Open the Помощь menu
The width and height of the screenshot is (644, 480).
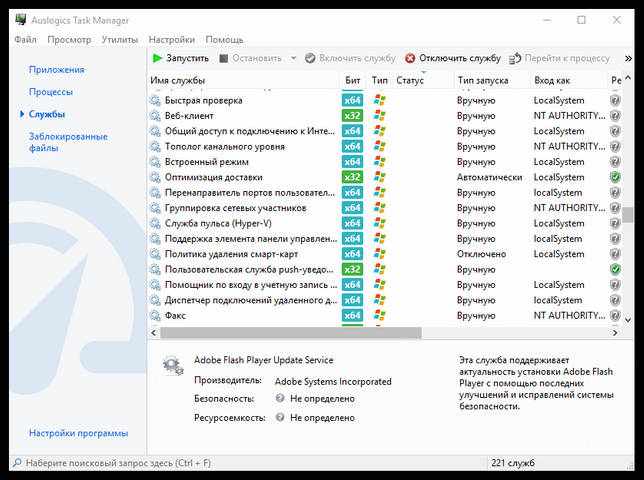pyautogui.click(x=224, y=40)
